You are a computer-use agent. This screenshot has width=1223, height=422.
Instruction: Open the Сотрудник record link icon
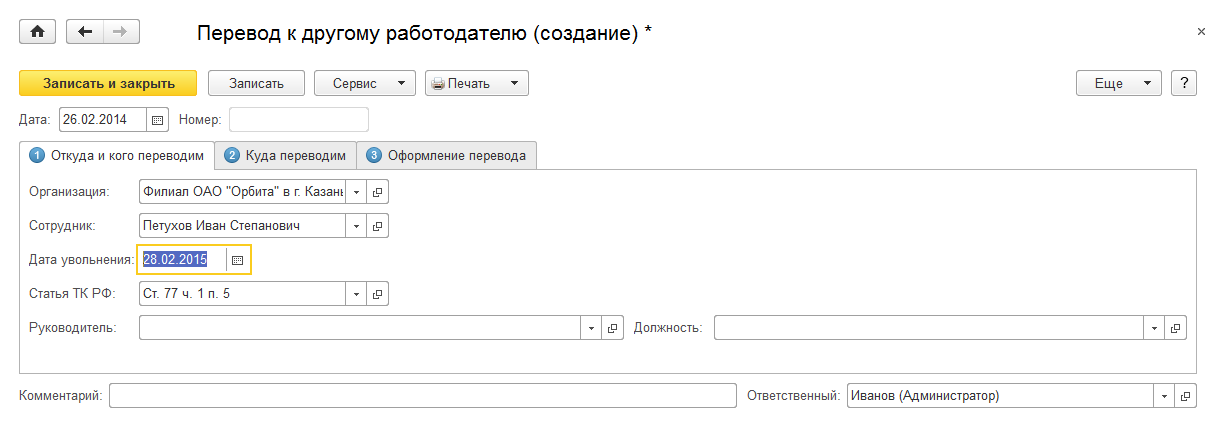[x=377, y=226]
